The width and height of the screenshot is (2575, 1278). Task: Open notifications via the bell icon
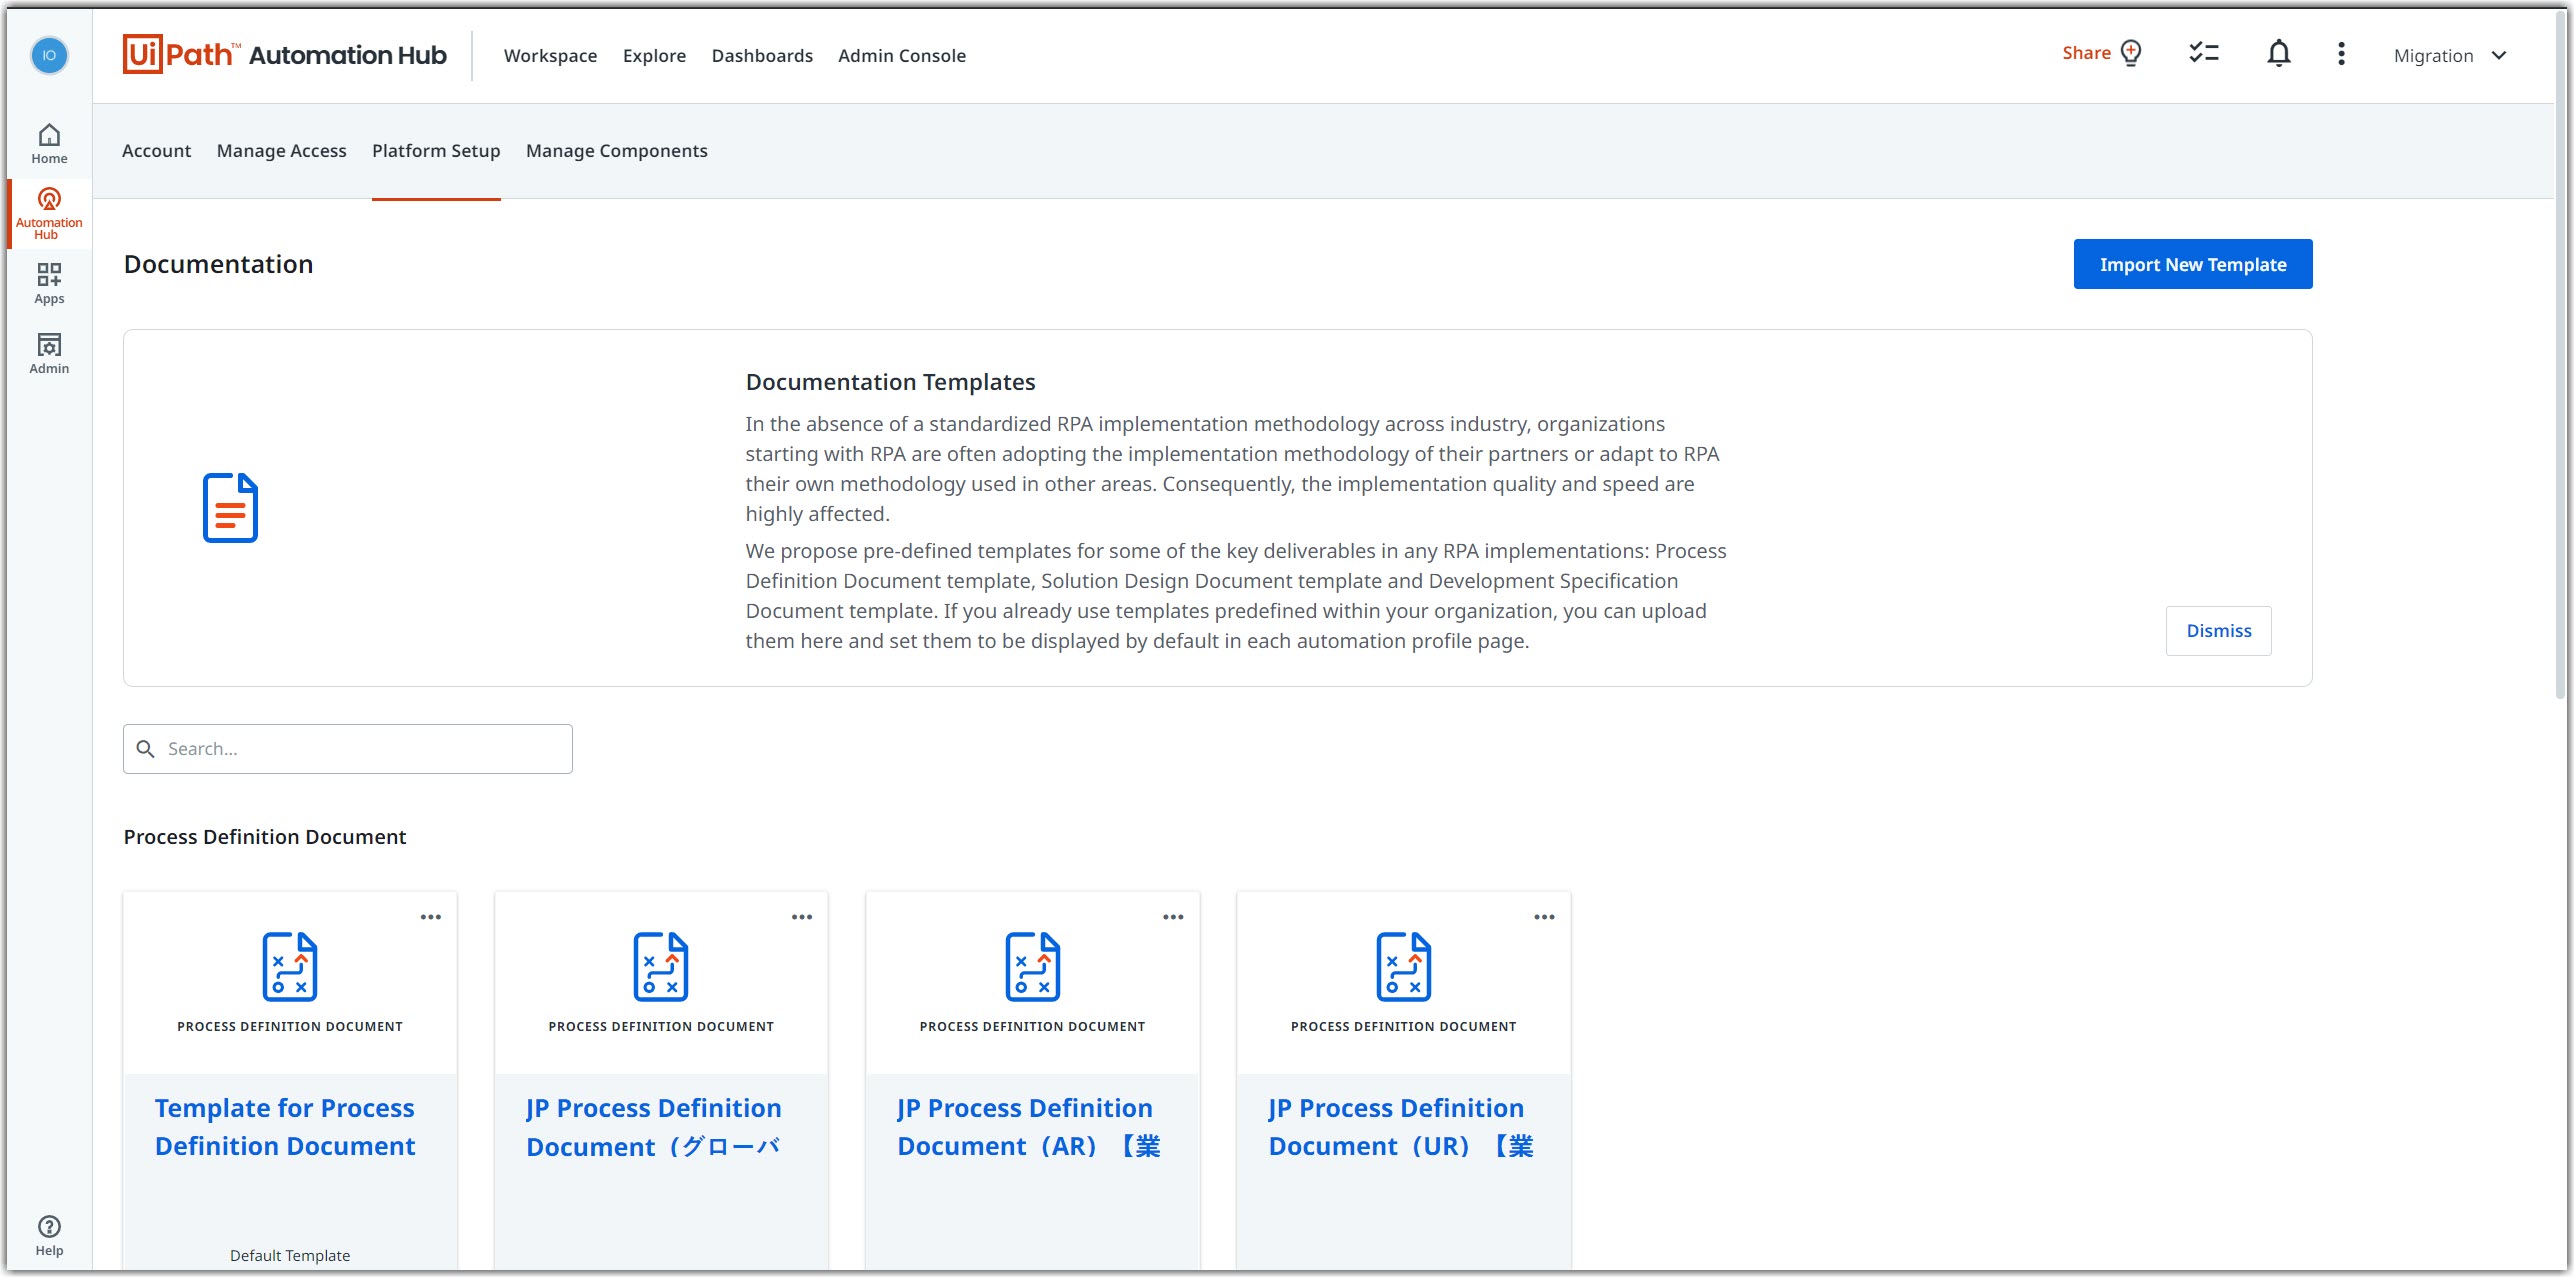[2278, 53]
